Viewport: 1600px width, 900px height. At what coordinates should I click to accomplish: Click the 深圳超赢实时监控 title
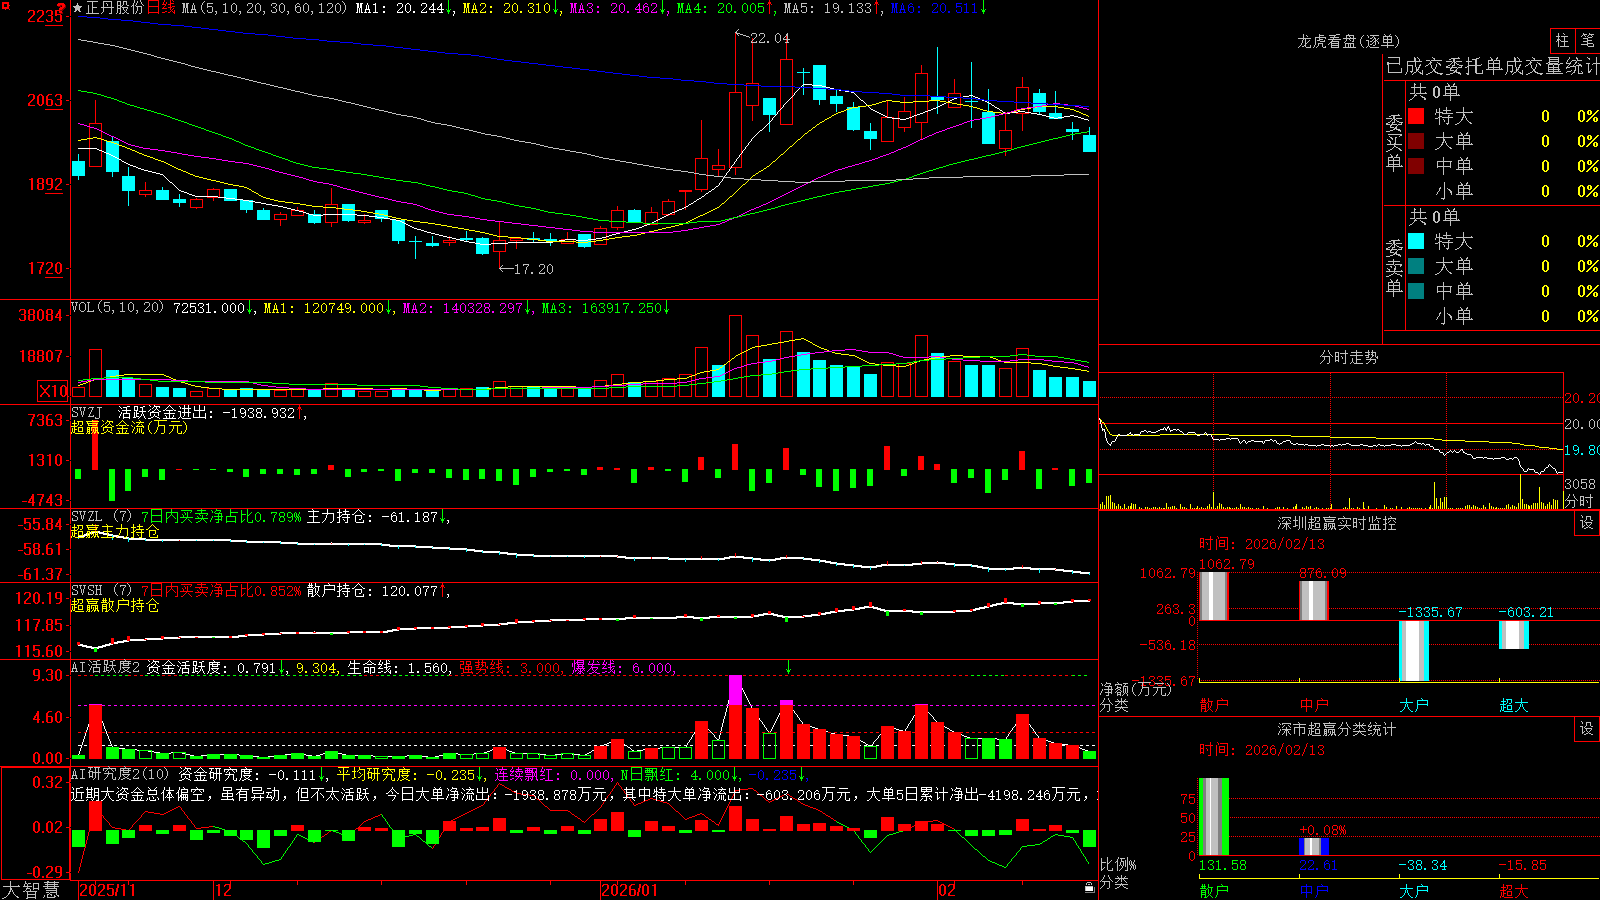1336,523
